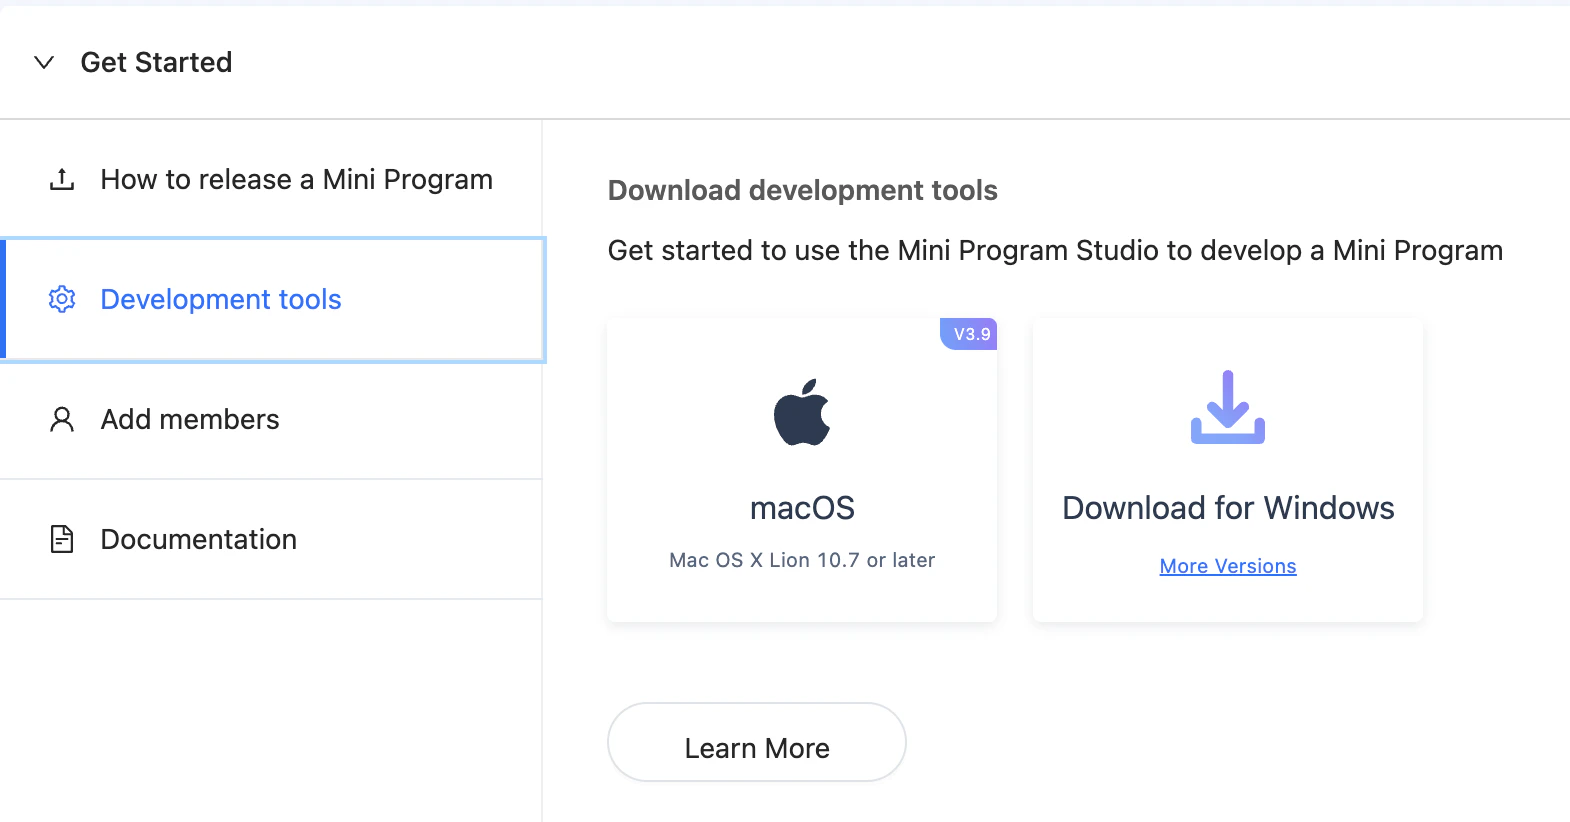This screenshot has width=1570, height=822.
Task: Select the Development tools menu label
Action: pos(221,300)
